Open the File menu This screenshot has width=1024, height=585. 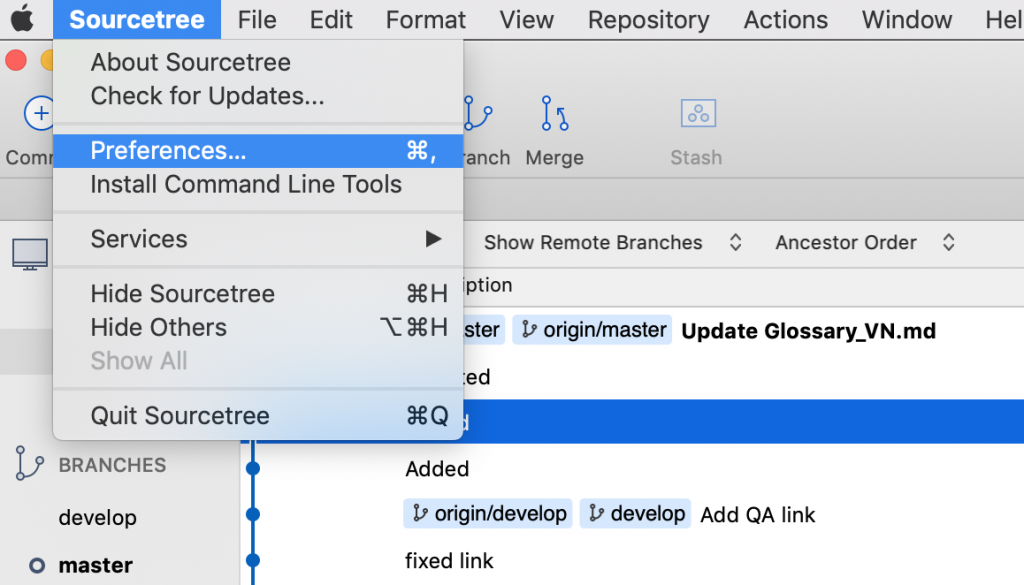257,20
